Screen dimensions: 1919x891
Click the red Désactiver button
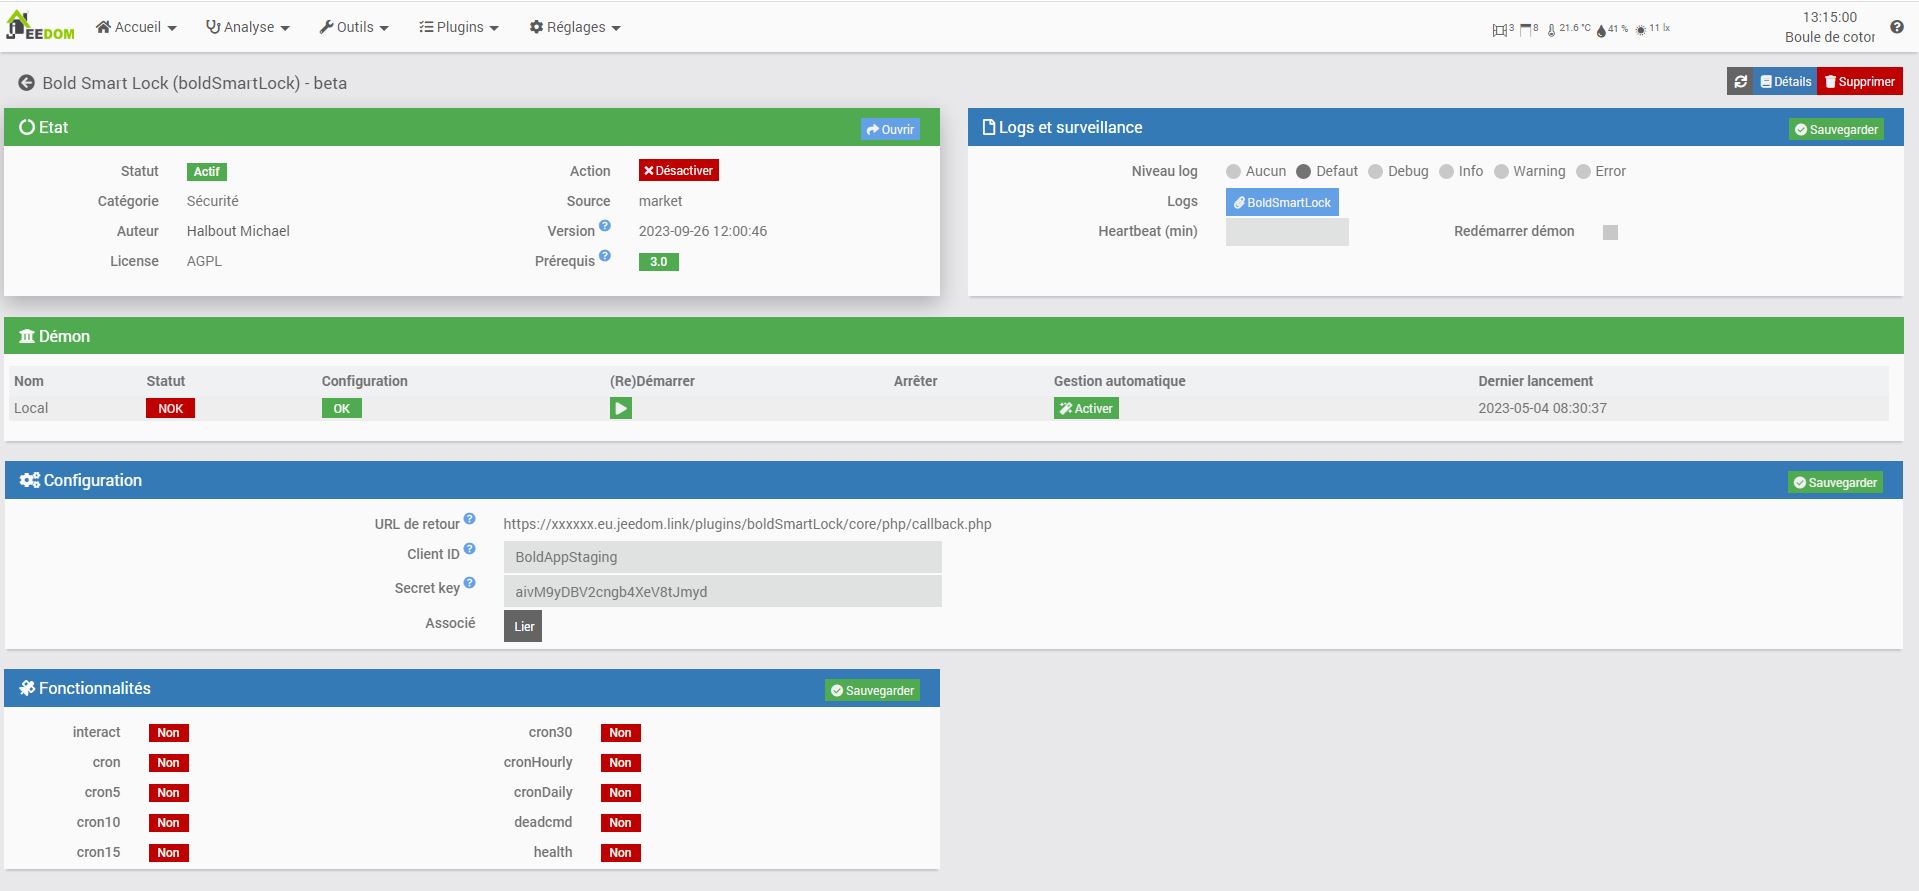pyautogui.click(x=679, y=170)
